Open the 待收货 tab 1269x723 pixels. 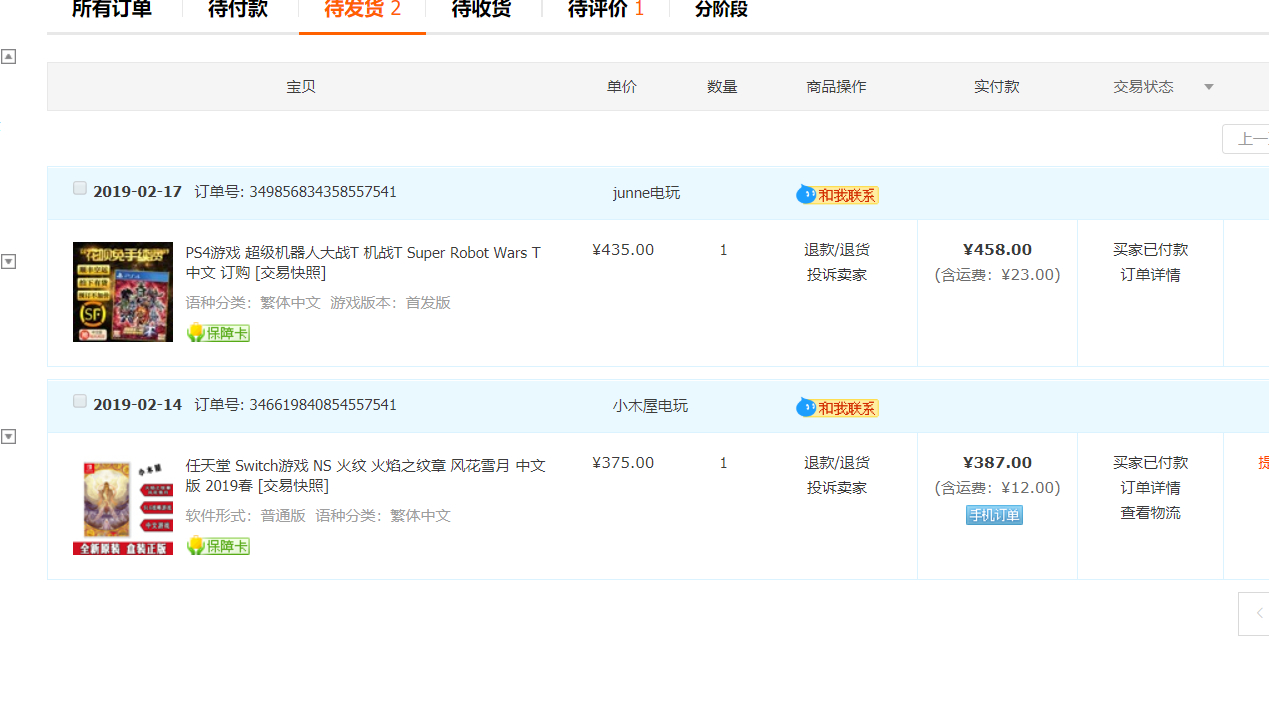click(x=482, y=10)
